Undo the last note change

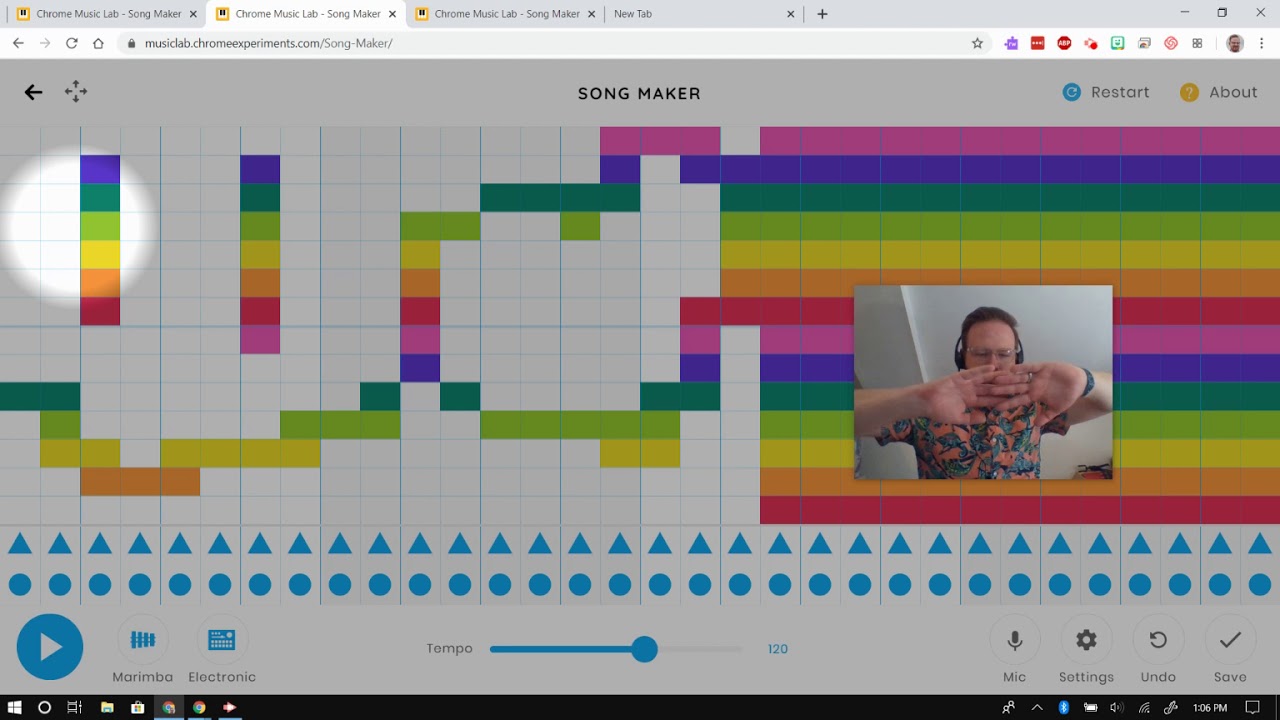[x=1158, y=640]
